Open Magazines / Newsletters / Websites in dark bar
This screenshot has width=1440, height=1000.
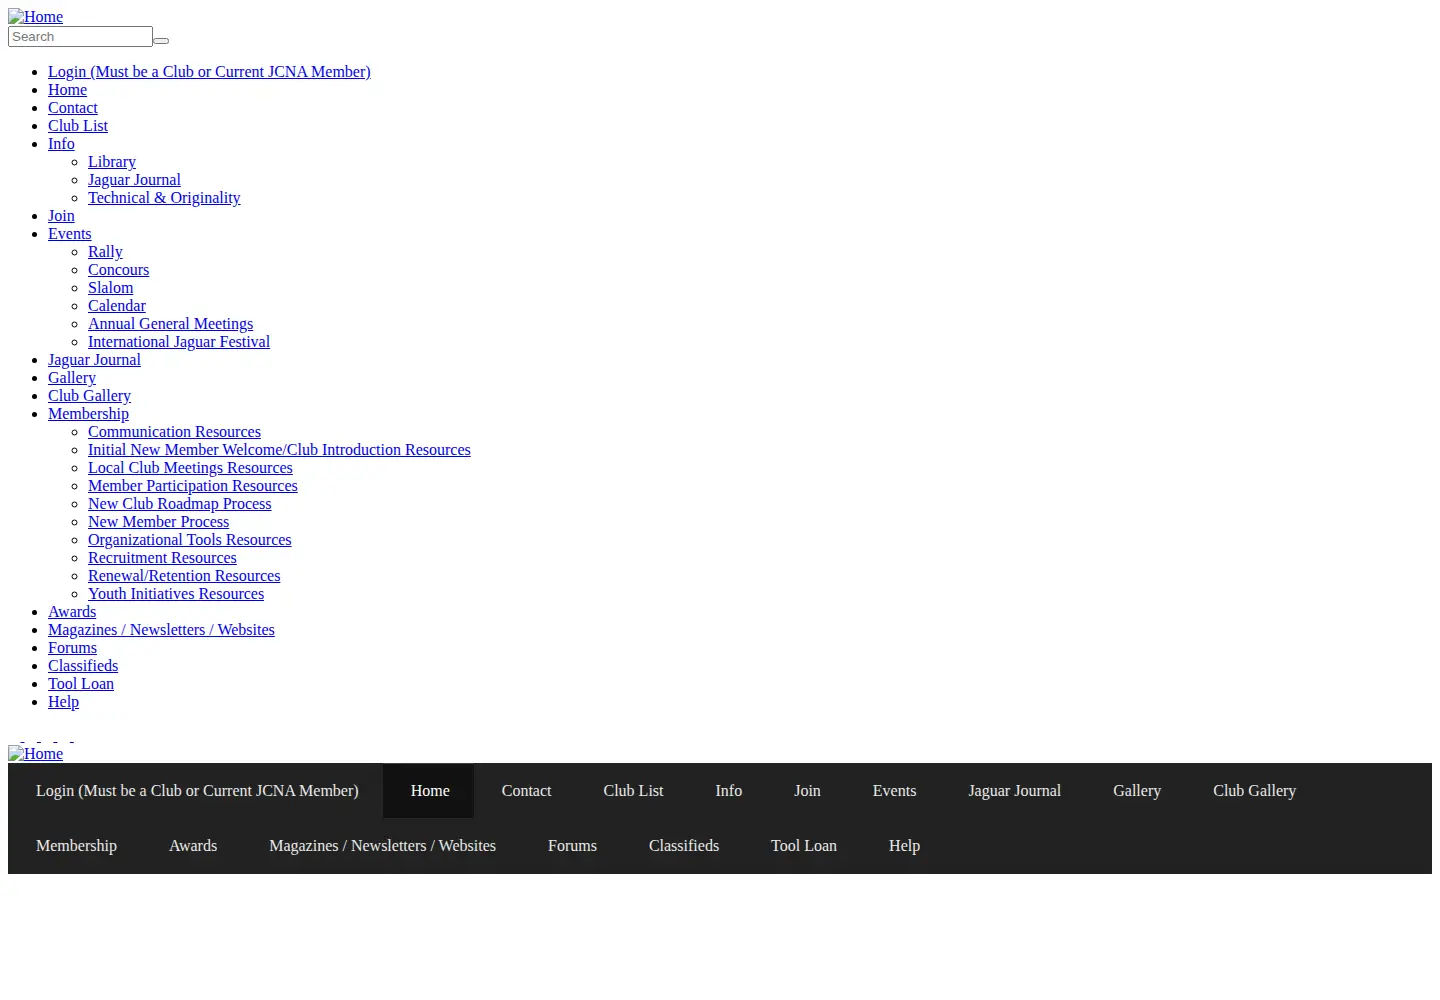[x=382, y=846]
